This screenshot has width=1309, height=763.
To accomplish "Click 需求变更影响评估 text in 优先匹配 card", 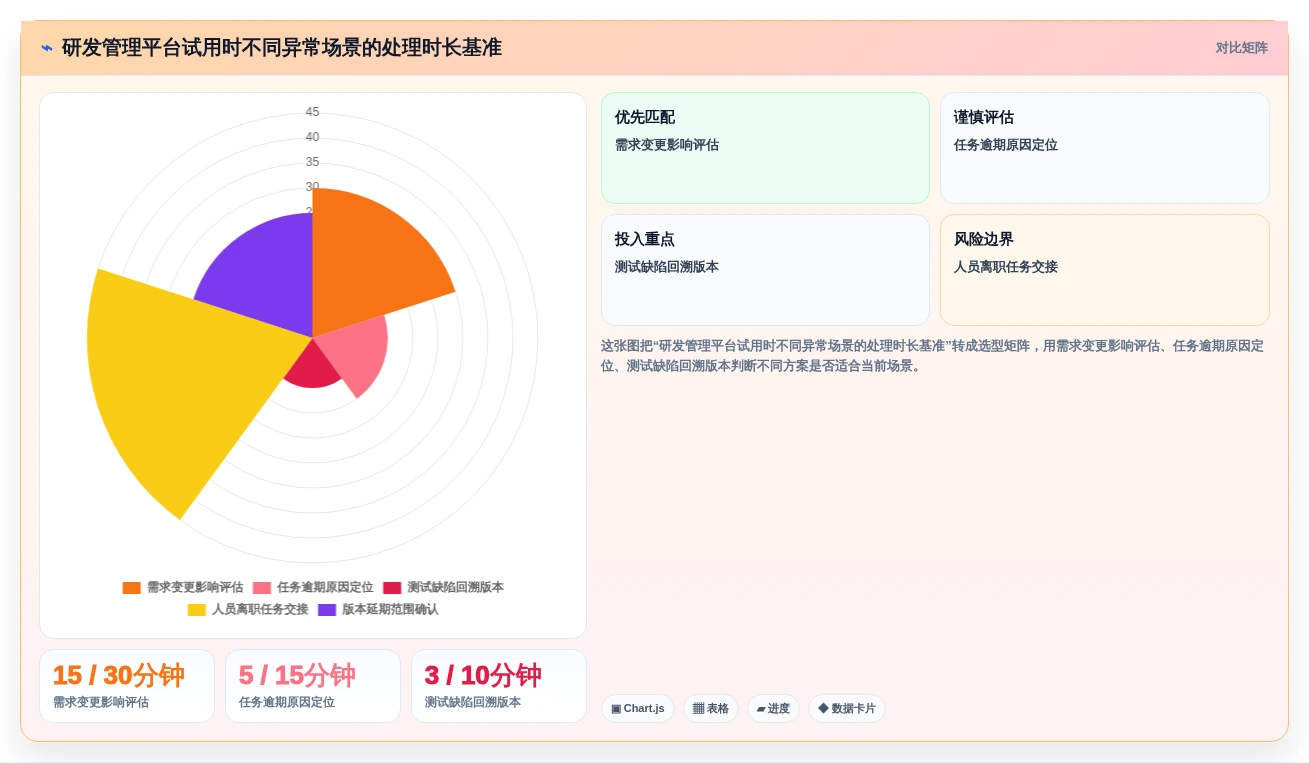I will click(x=667, y=145).
